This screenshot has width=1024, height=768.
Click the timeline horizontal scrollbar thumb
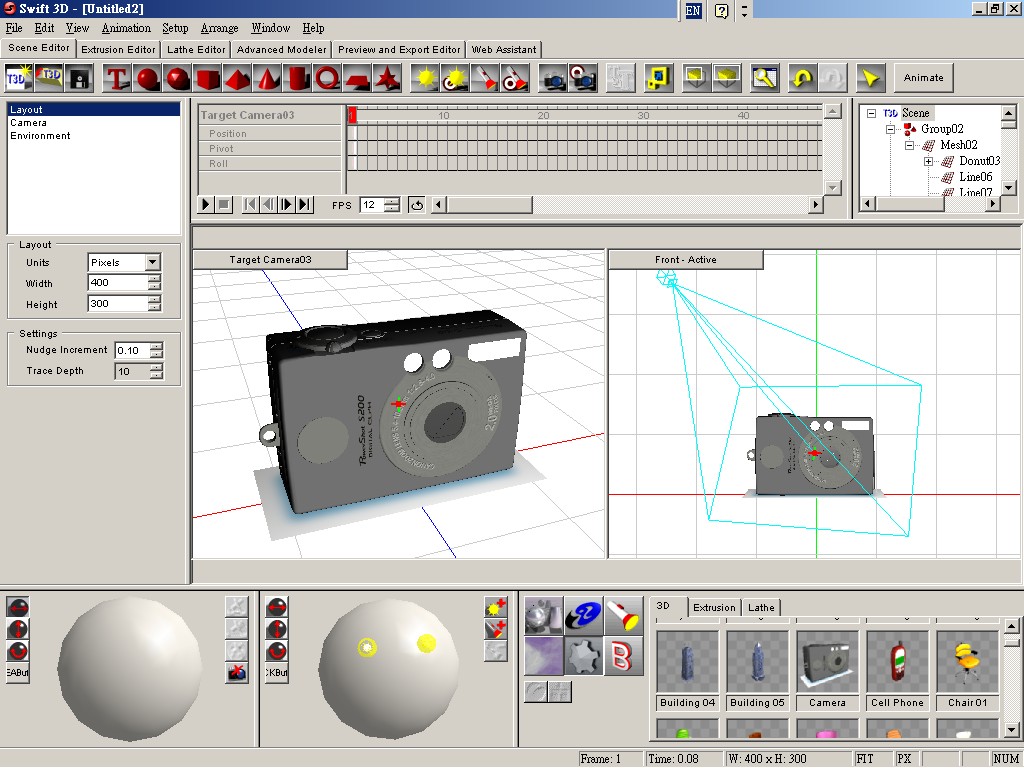490,205
